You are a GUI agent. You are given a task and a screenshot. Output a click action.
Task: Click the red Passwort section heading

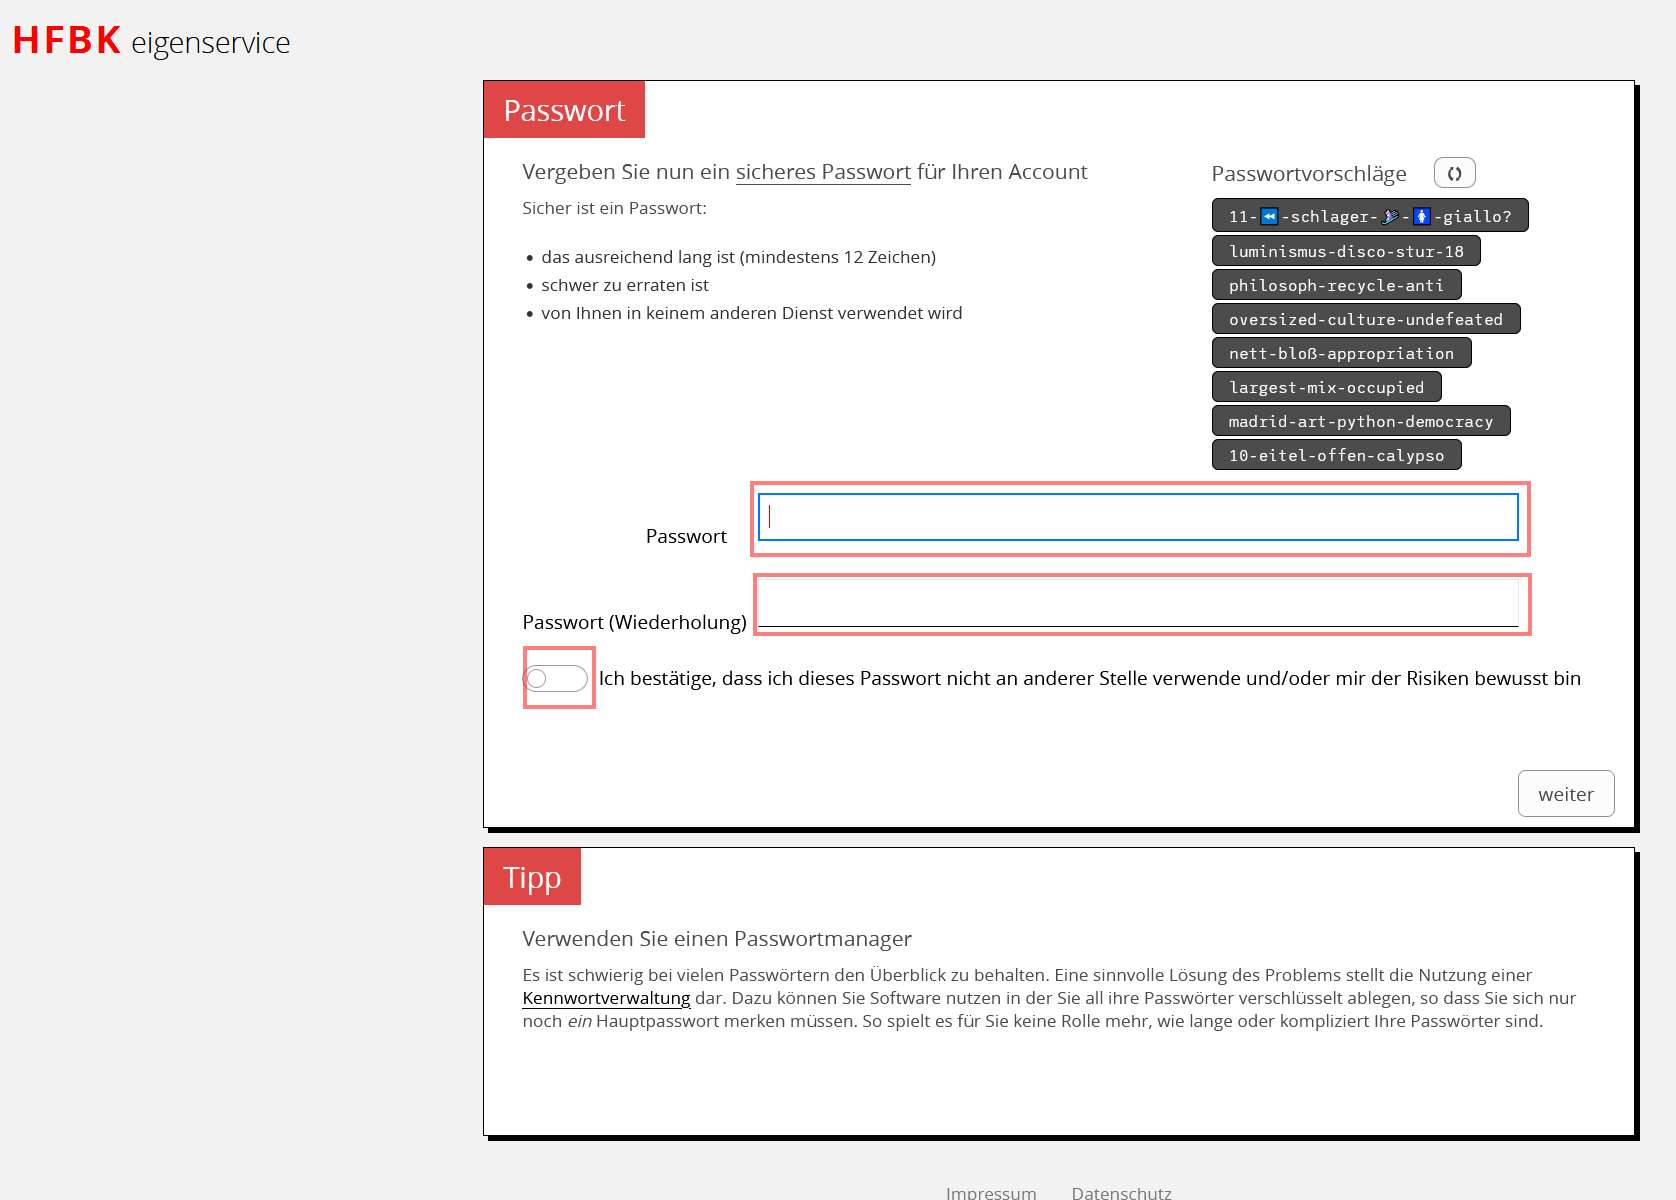(x=564, y=110)
